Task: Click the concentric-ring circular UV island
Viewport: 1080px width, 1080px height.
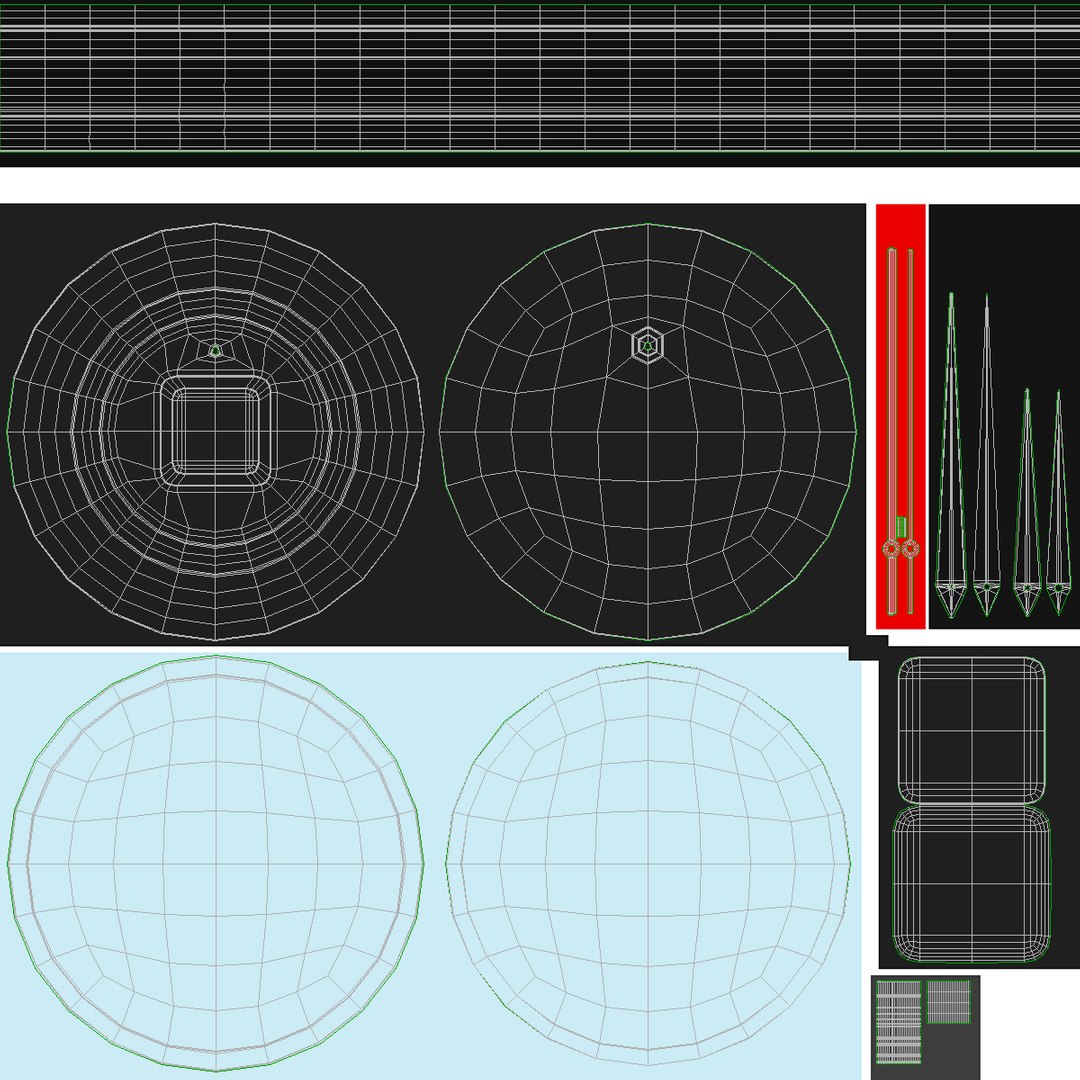Action: [215, 432]
